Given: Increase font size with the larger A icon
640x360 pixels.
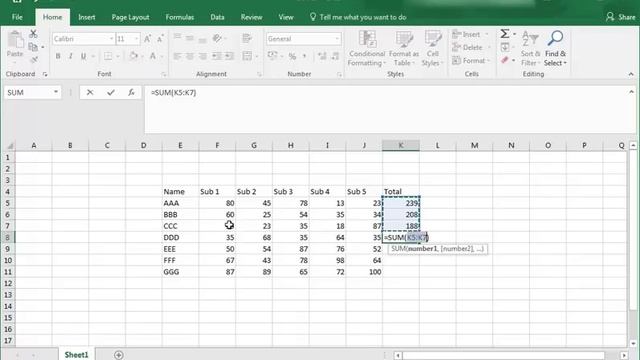Looking at the screenshot, I should [x=148, y=39].
